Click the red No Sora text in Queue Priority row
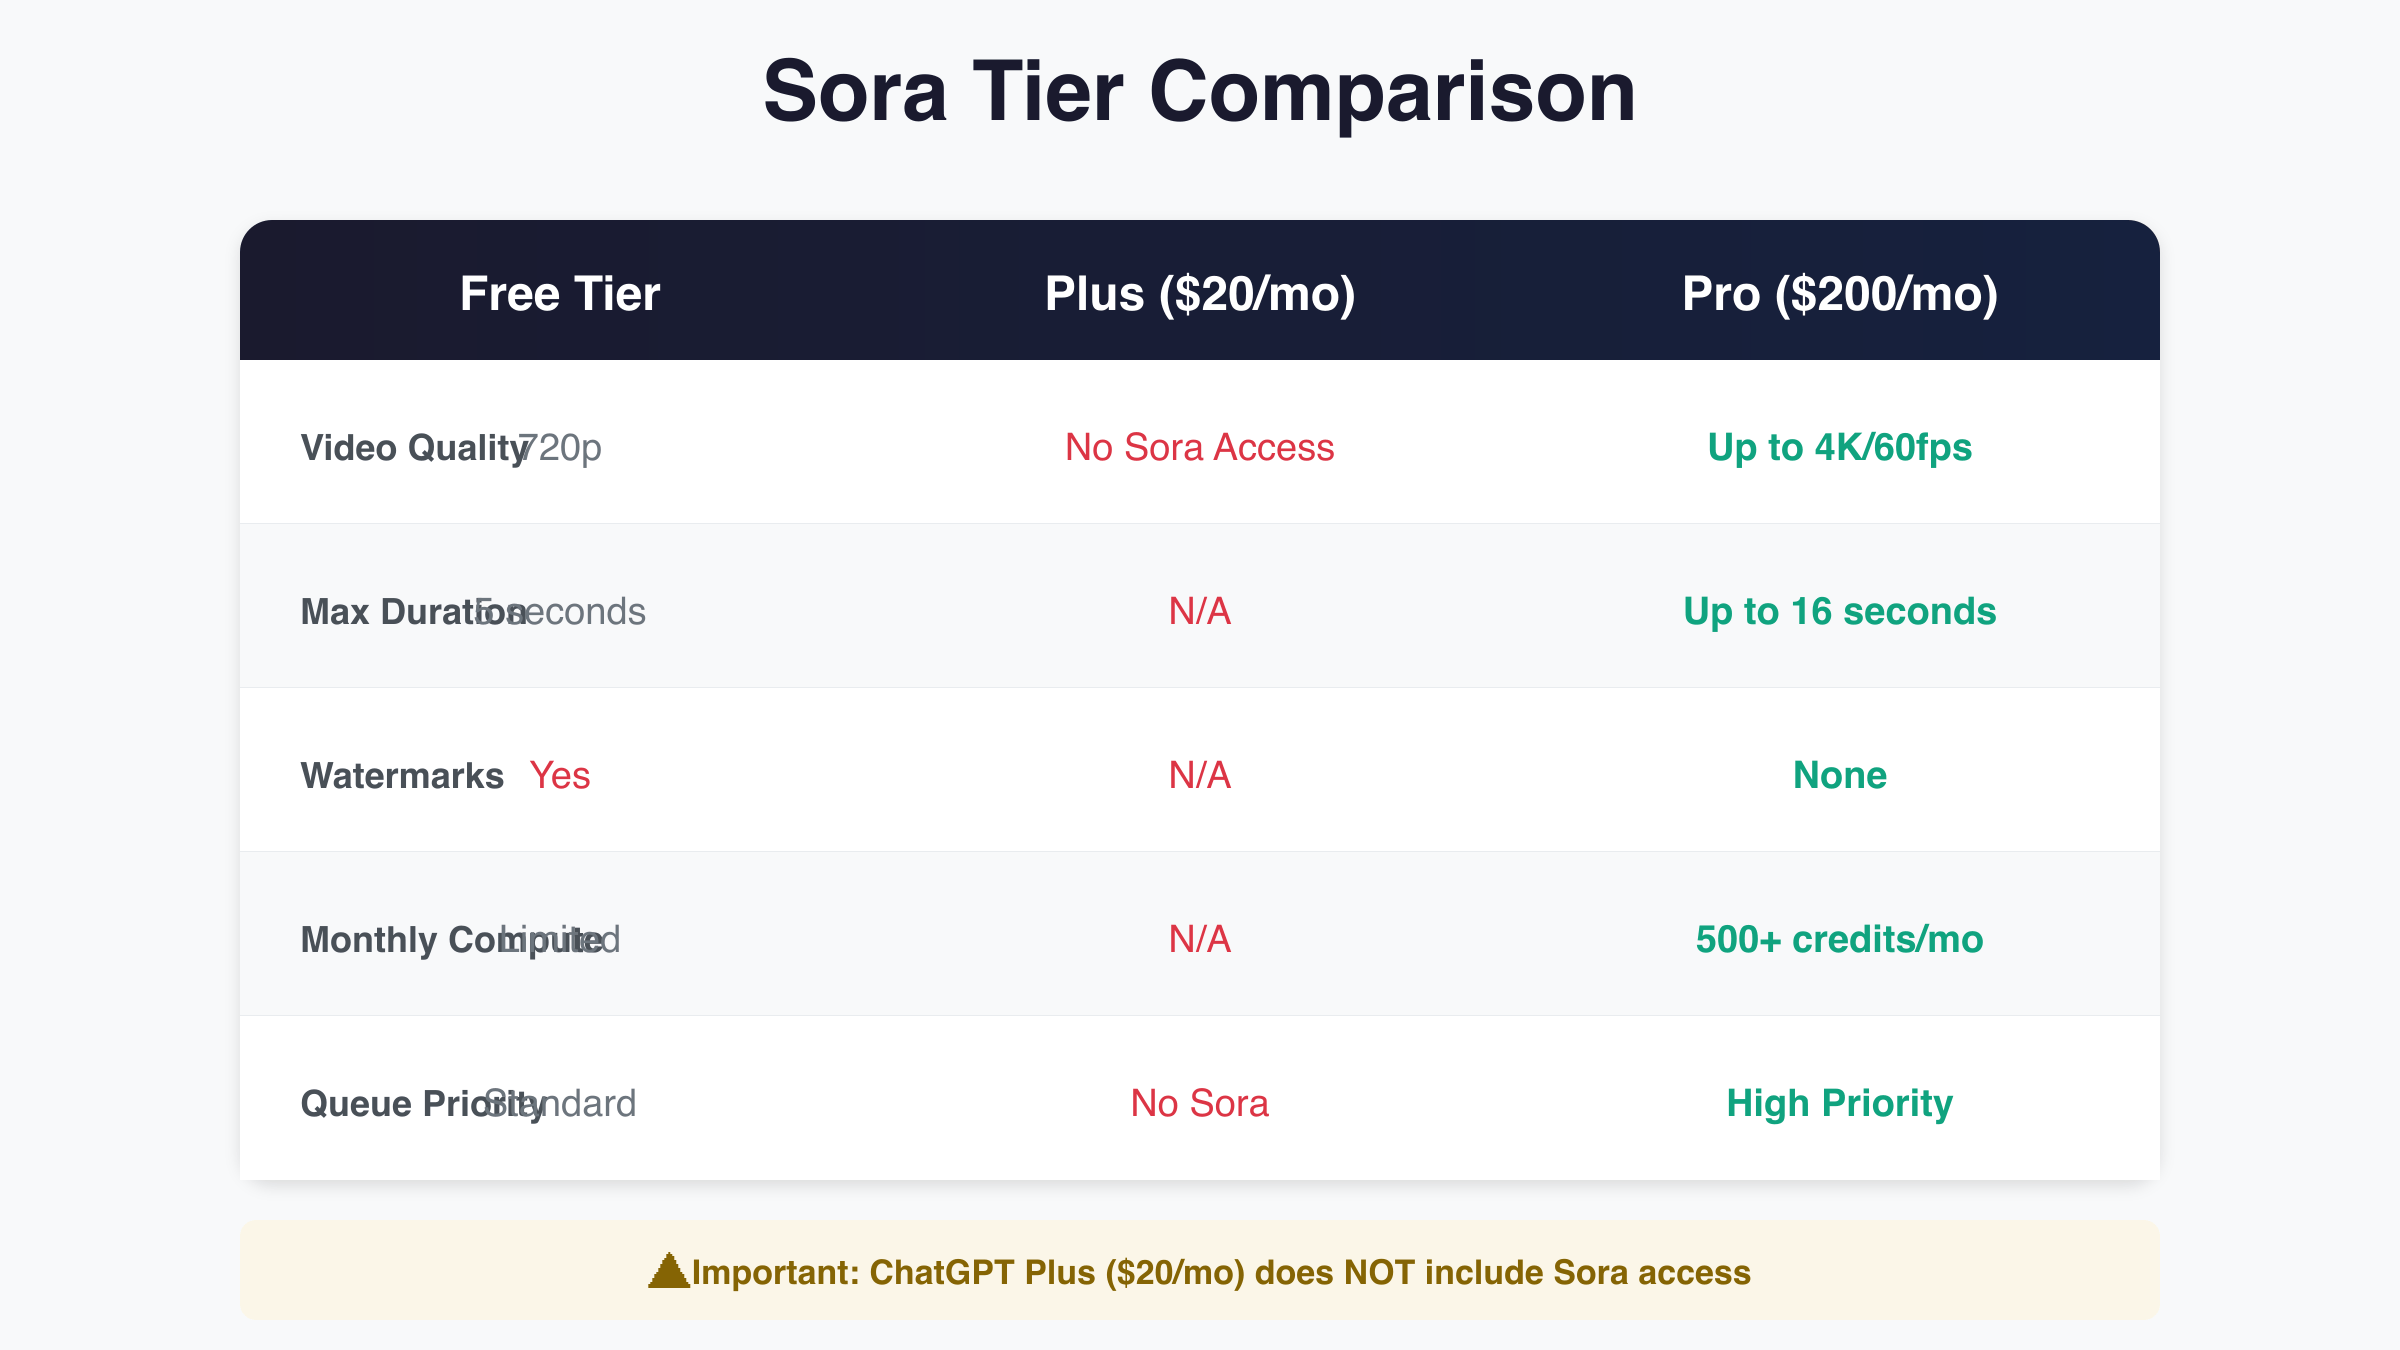The image size is (2400, 1350). (1199, 1104)
